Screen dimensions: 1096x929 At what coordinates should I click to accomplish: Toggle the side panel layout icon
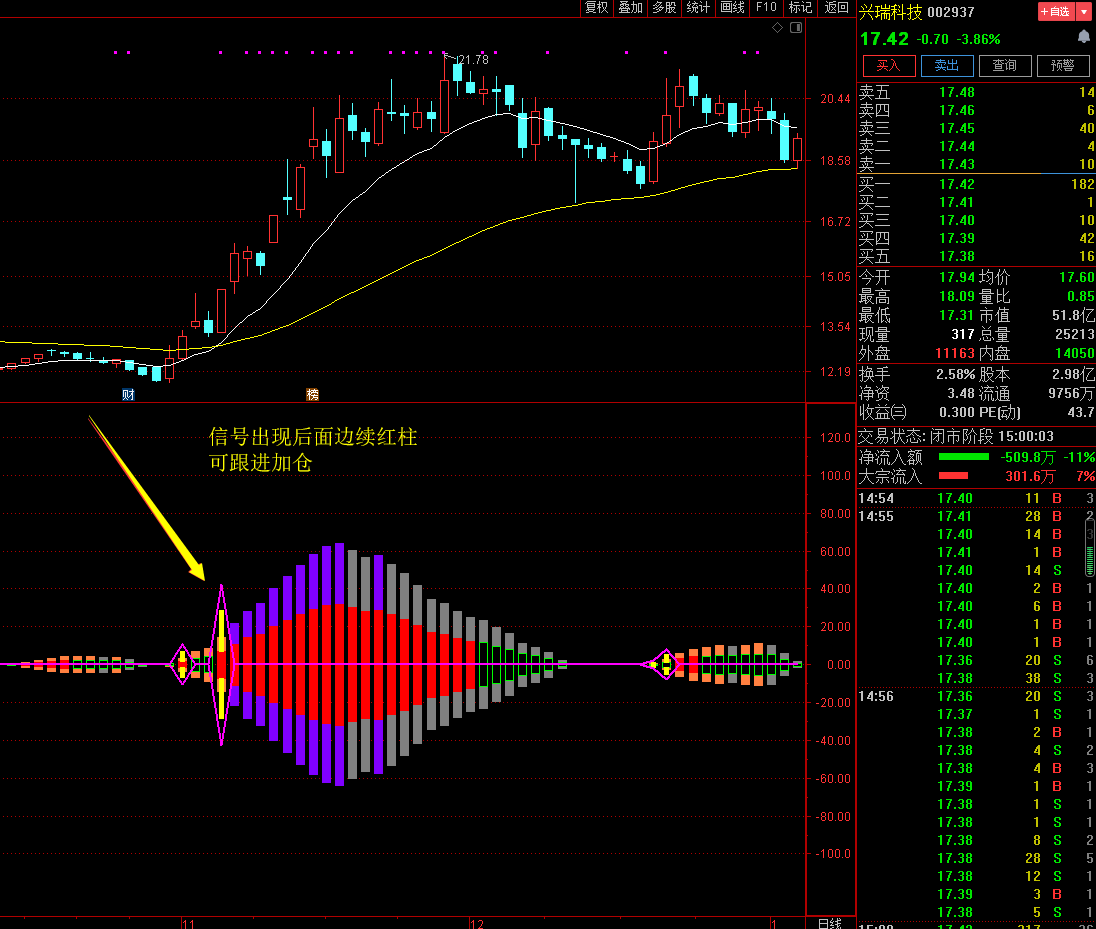pos(794,28)
